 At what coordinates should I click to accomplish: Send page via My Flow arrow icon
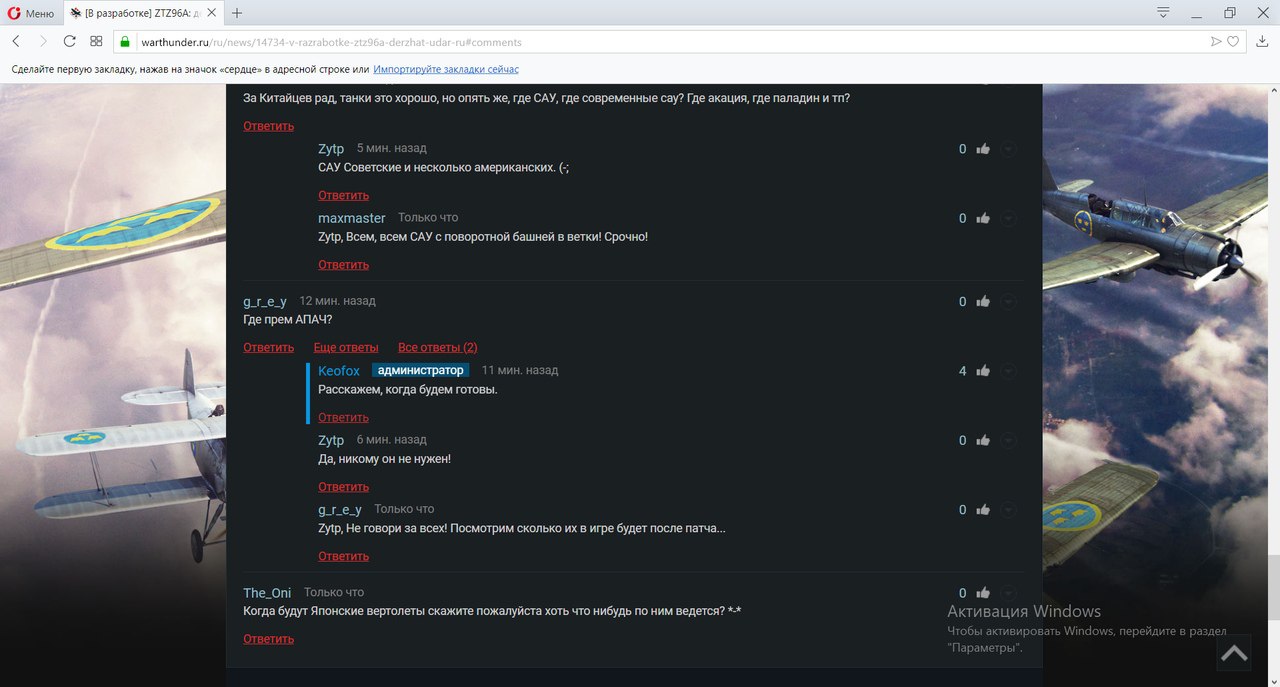[x=1216, y=42]
